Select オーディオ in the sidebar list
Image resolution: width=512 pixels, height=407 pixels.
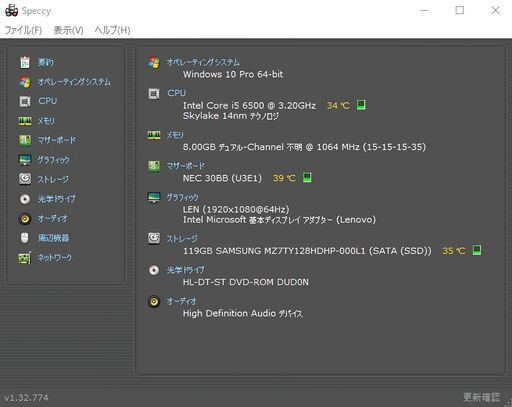coord(53,219)
